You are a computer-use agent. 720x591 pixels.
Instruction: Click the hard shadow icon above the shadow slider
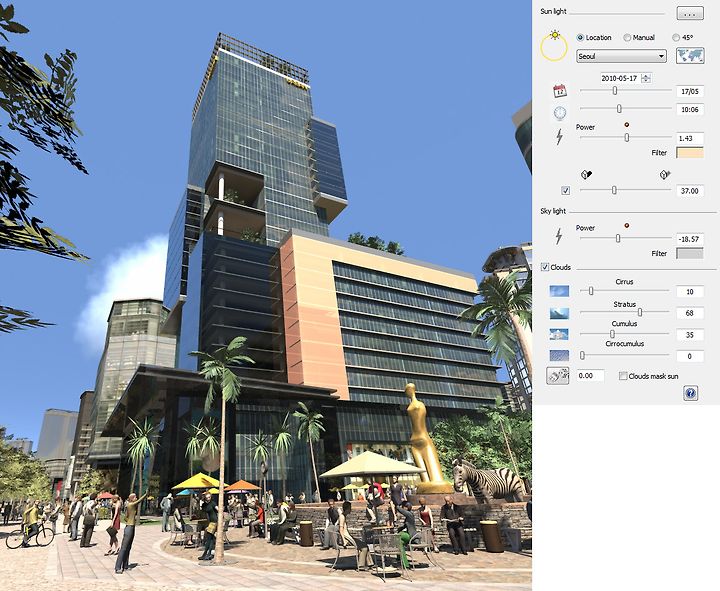pyautogui.click(x=586, y=174)
